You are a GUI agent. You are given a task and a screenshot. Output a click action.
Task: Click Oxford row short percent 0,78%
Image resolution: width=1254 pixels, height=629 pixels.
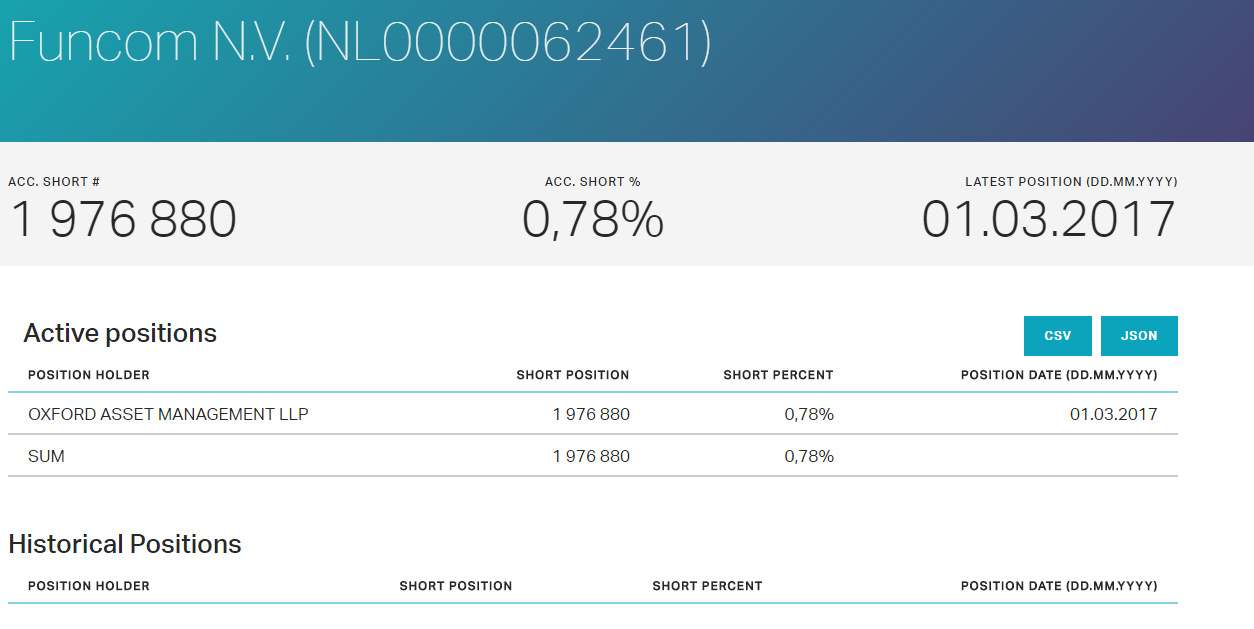pyautogui.click(x=809, y=414)
